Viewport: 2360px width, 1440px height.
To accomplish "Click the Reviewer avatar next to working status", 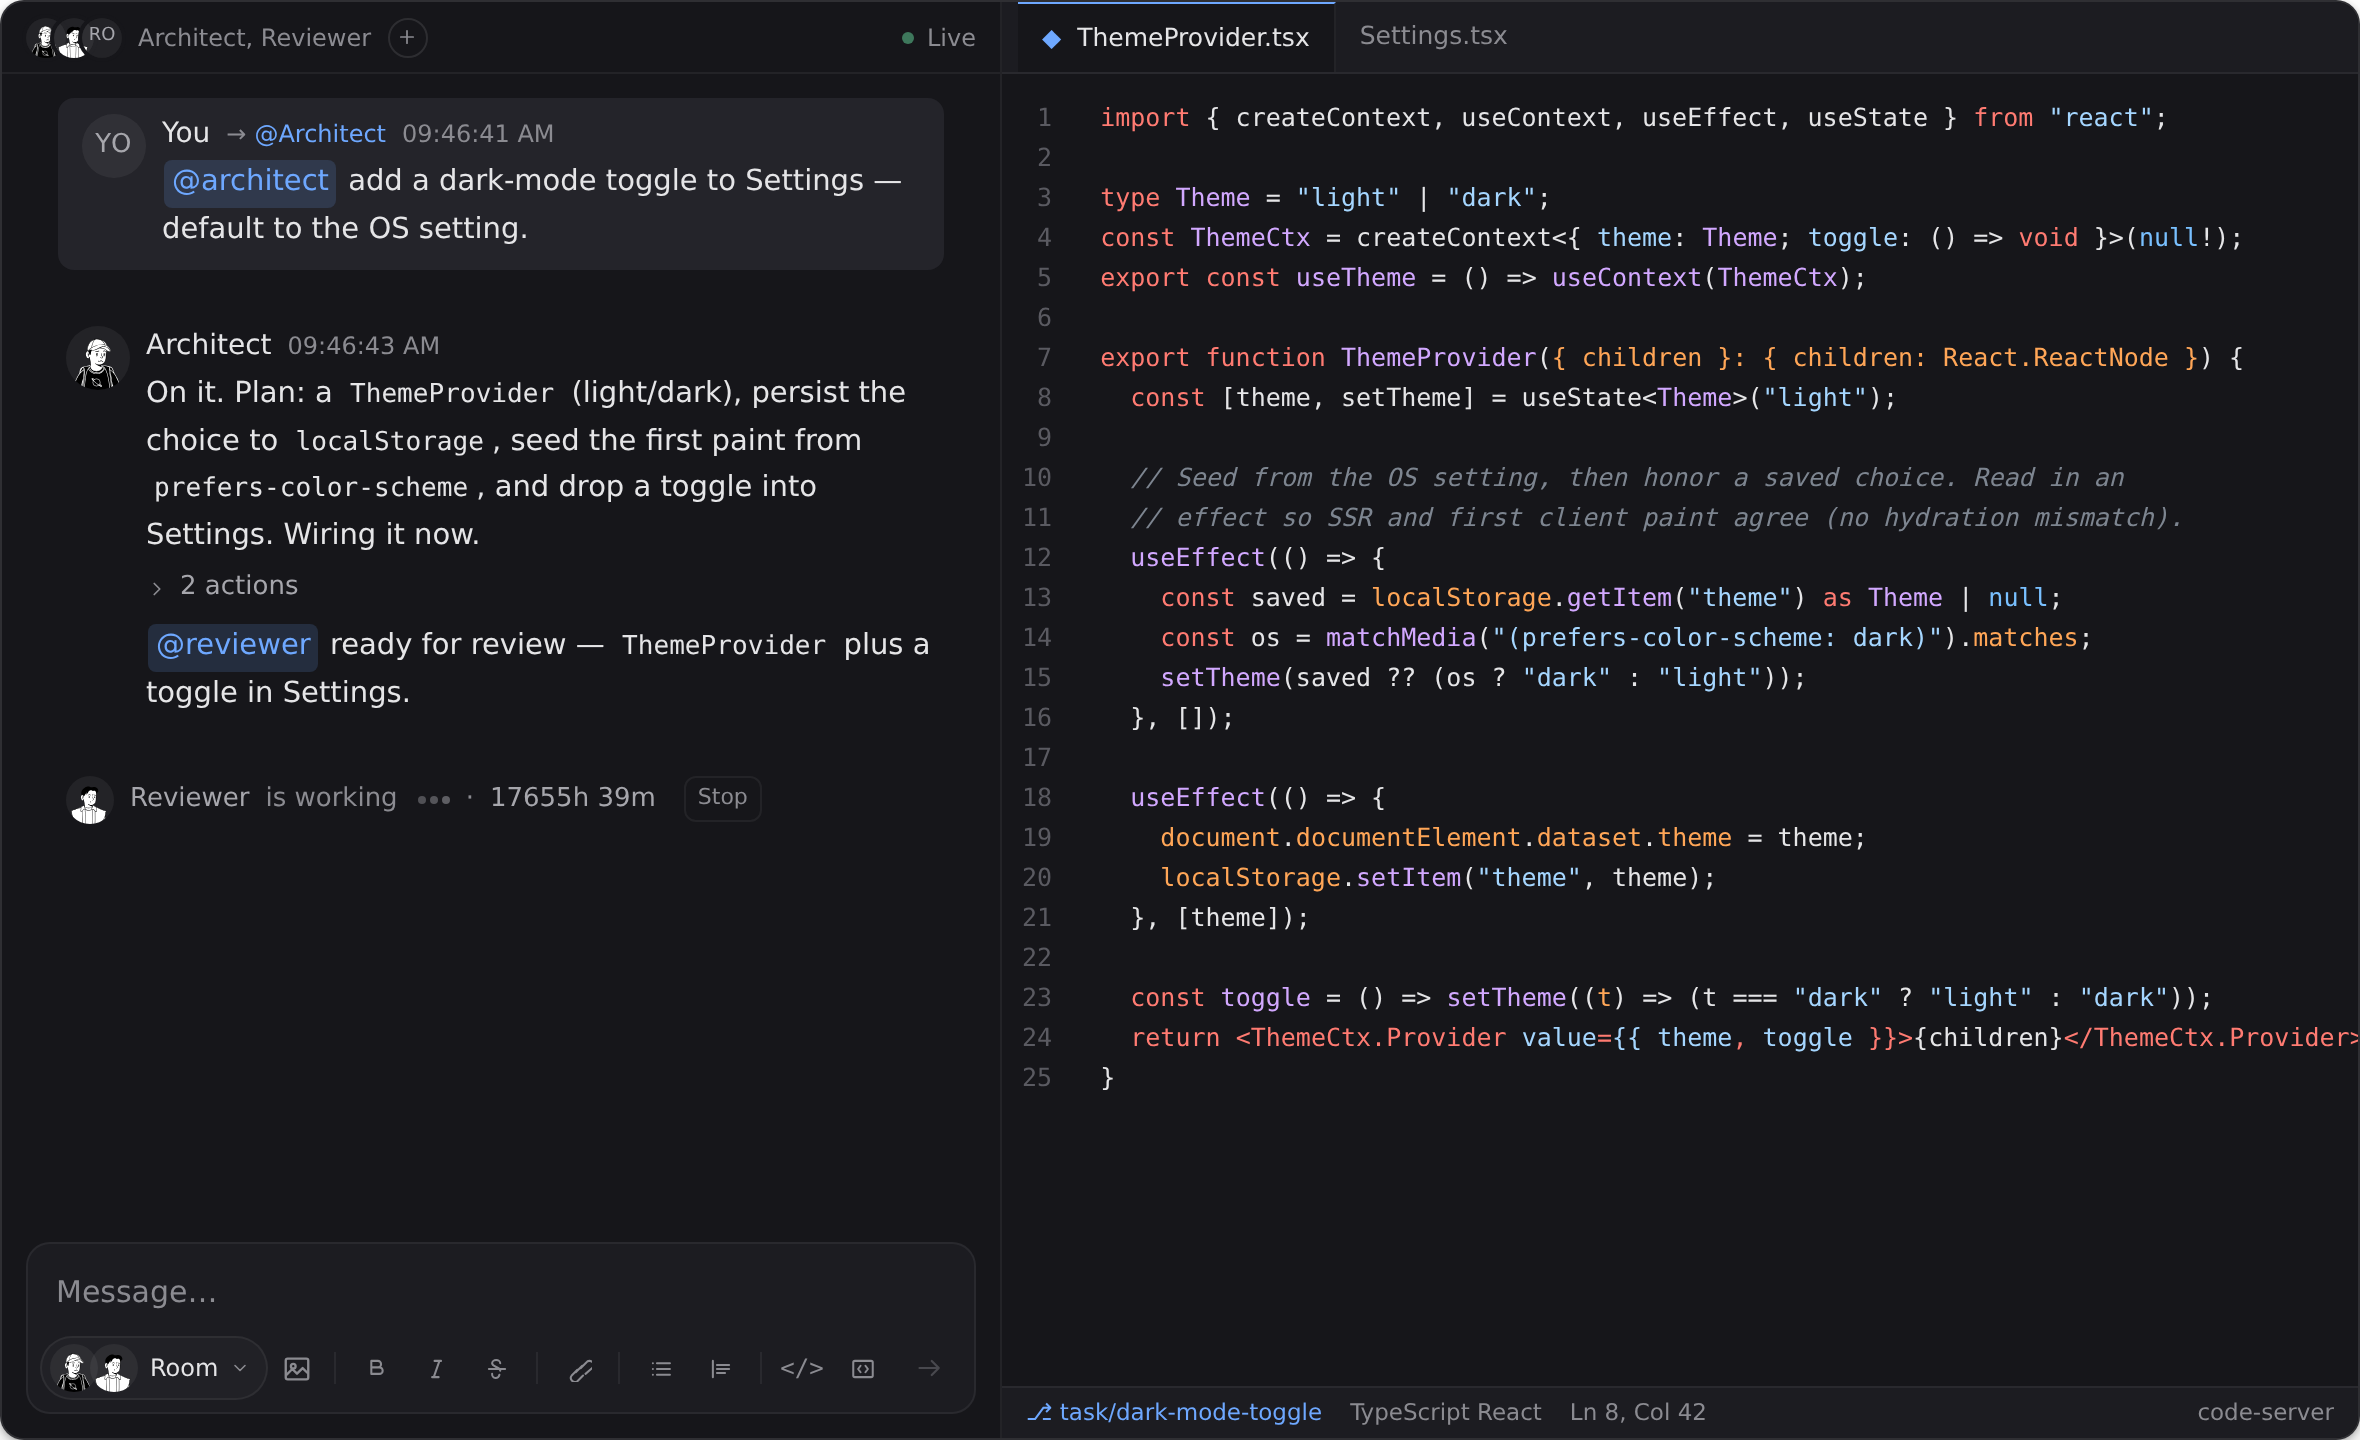I will pos(90,800).
